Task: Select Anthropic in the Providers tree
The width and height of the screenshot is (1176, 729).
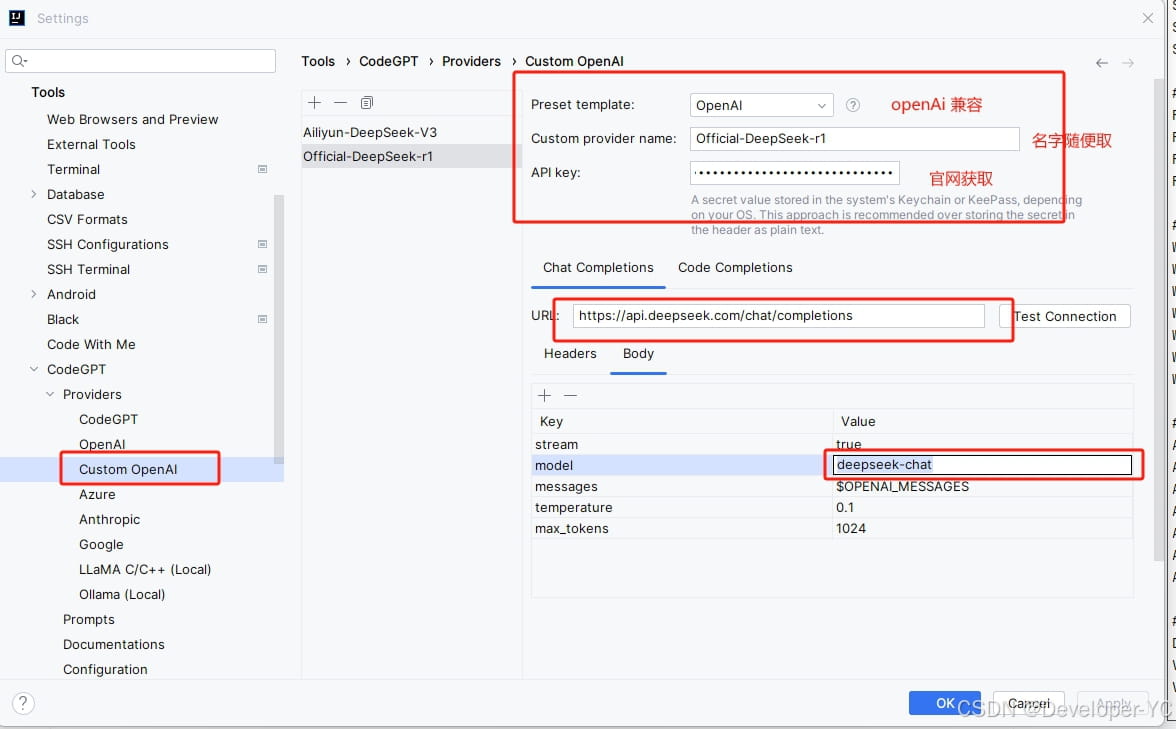Action: 110,519
